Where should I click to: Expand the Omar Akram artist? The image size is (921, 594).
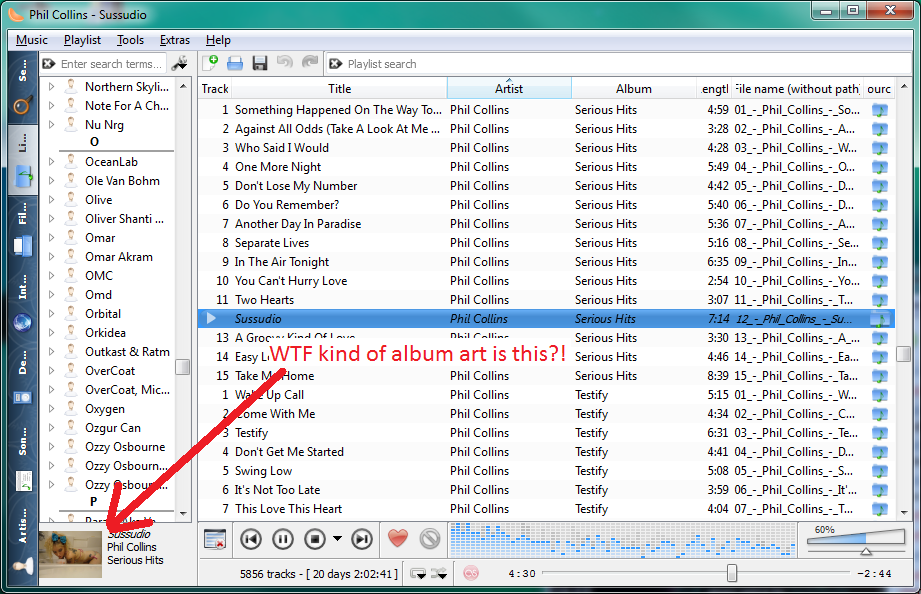coord(52,257)
